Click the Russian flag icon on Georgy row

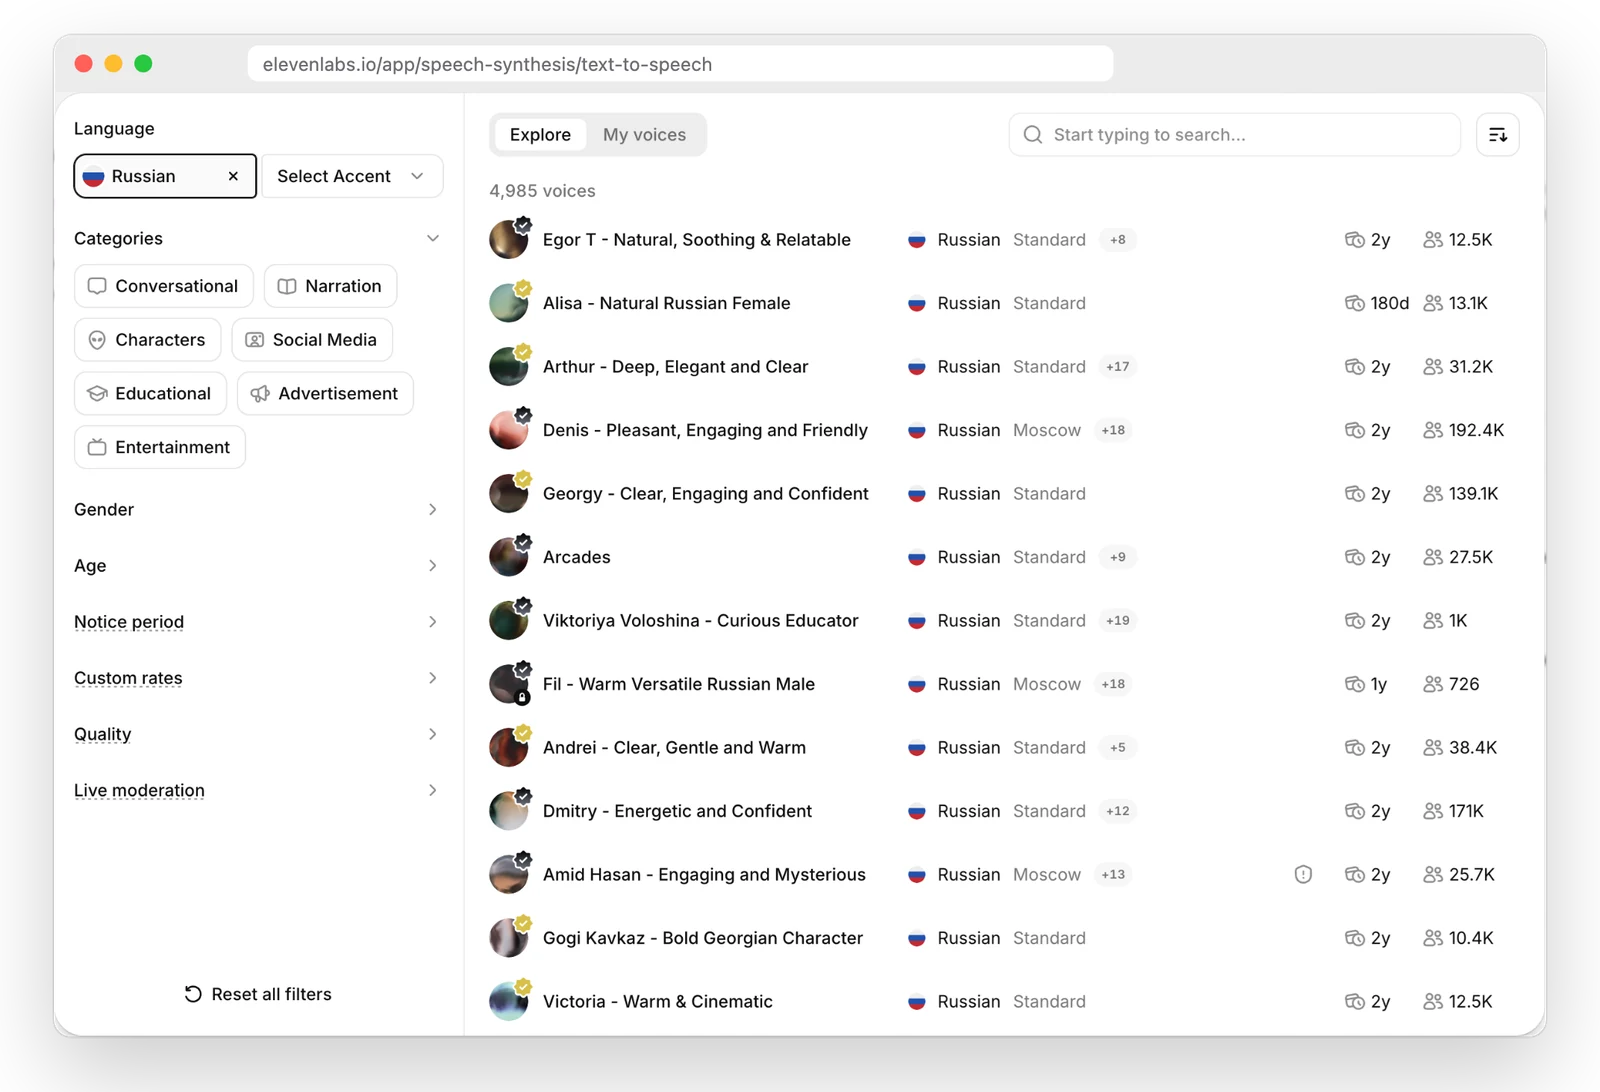point(916,494)
